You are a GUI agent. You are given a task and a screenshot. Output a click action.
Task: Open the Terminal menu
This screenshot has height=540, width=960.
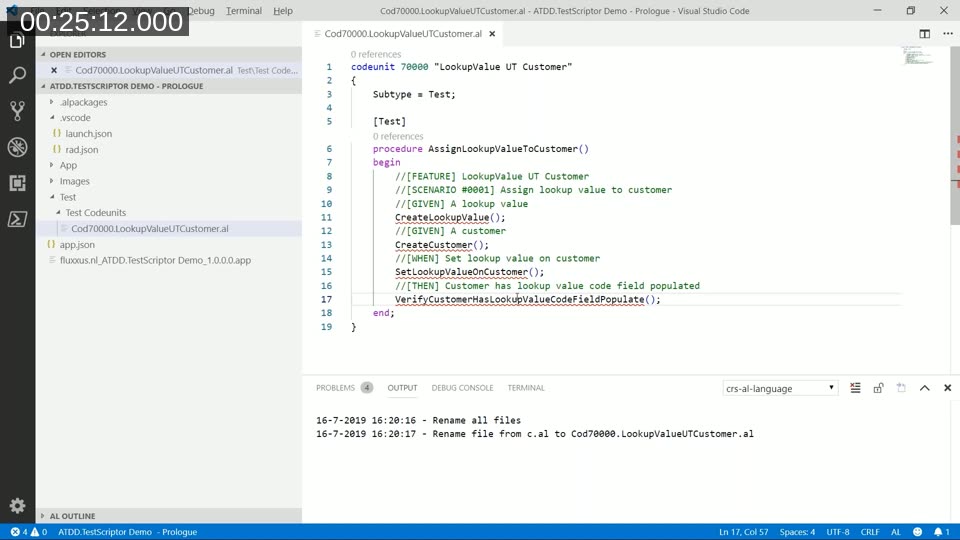tap(244, 11)
